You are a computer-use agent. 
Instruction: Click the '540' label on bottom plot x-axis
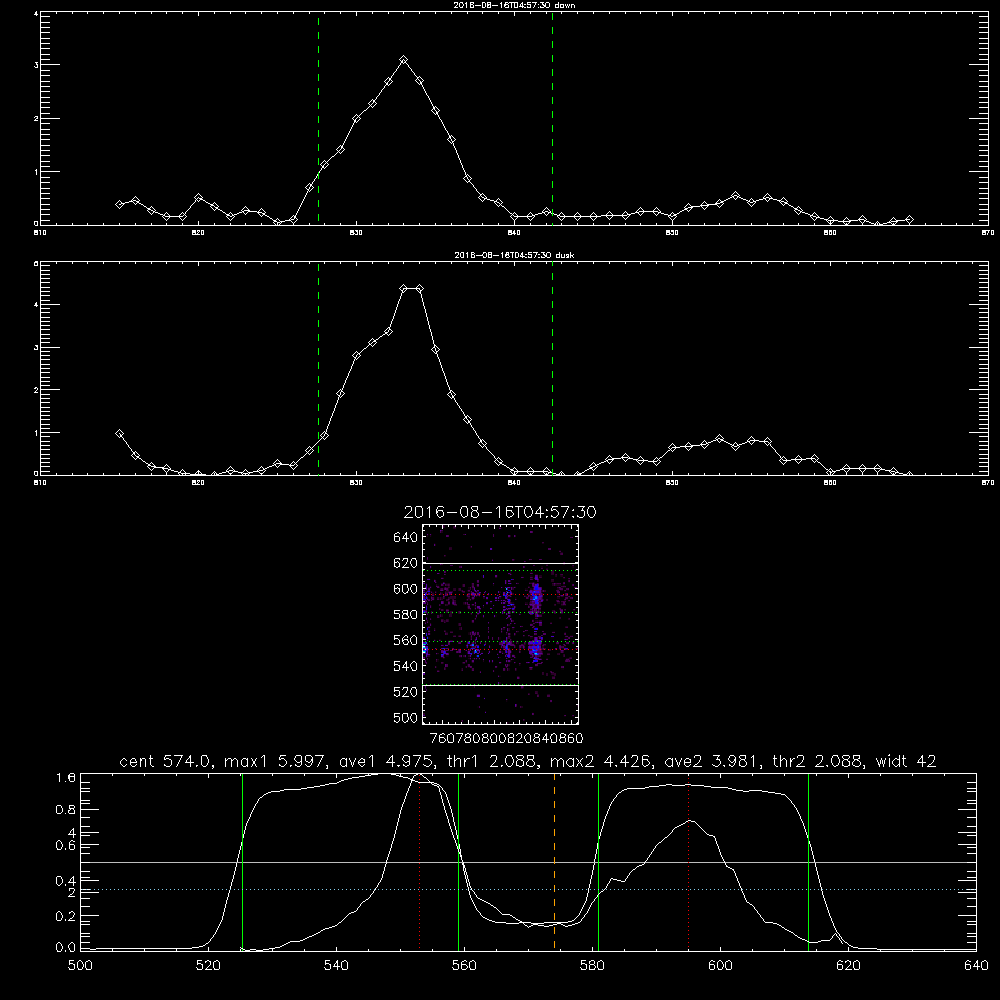pyautogui.click(x=336, y=966)
